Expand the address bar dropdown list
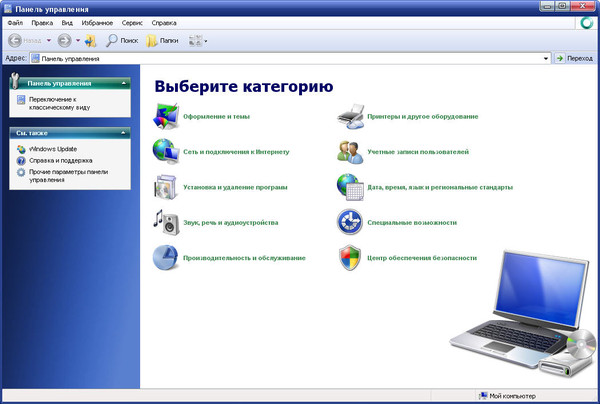This screenshot has width=600, height=404. [x=546, y=59]
